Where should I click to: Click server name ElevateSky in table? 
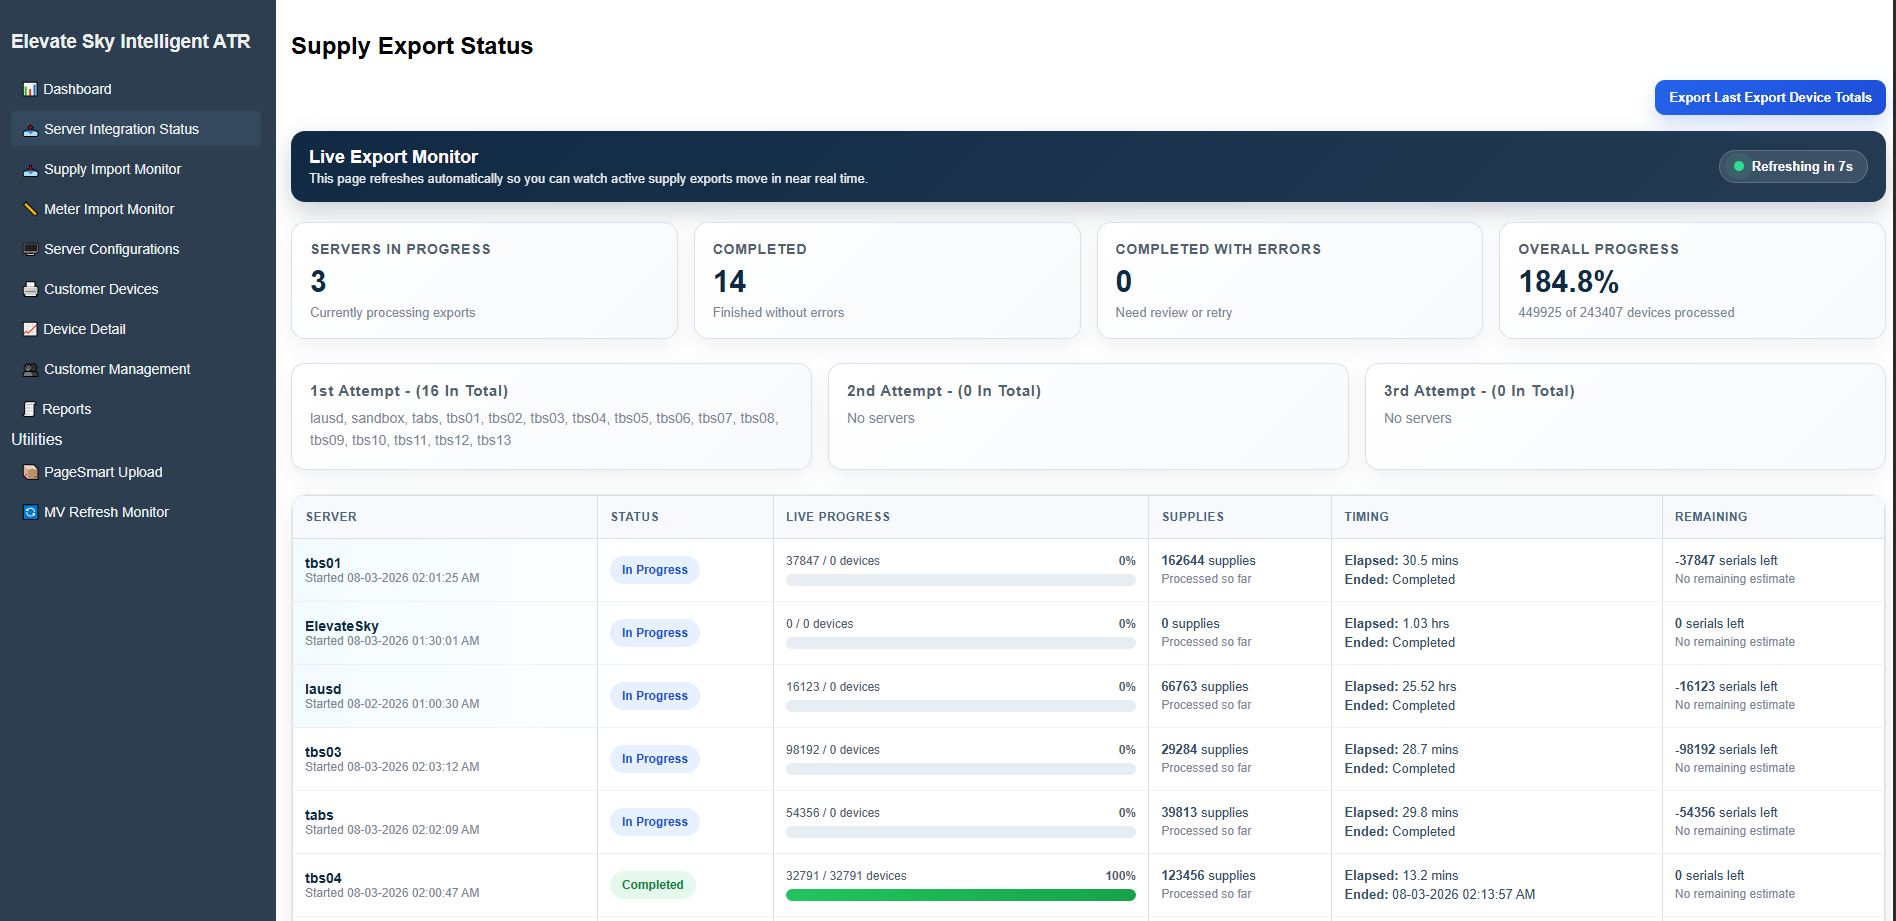(342, 626)
